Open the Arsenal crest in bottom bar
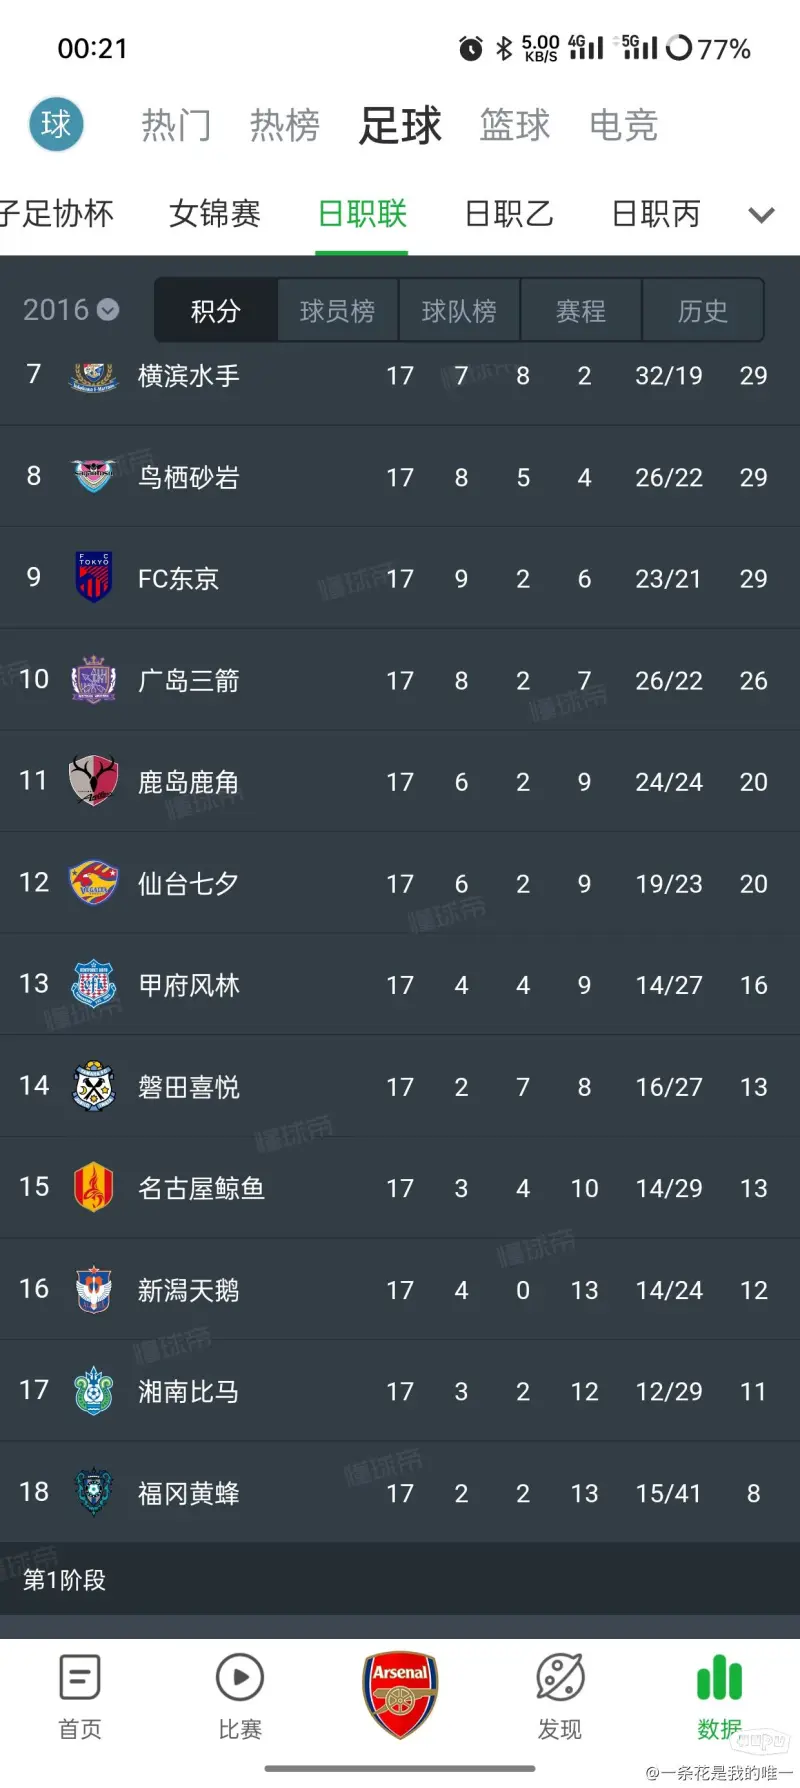800x1788 pixels. point(400,1694)
